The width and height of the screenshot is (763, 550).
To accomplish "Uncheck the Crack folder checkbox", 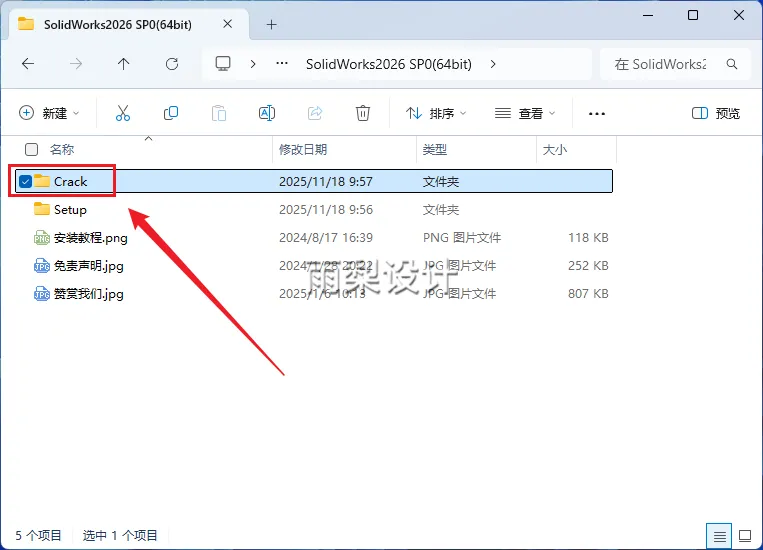I will 25,182.
